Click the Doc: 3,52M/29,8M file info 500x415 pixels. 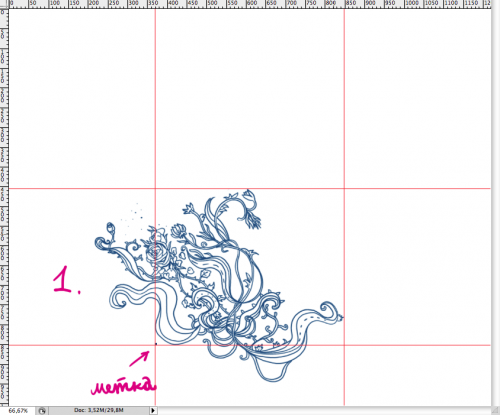(x=99, y=410)
